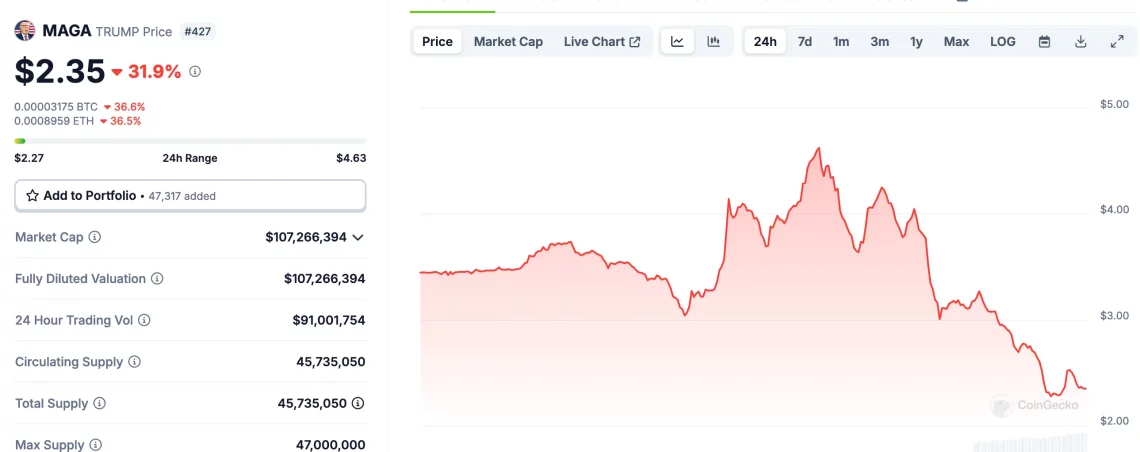Viewport: 1140px width, 452px height.
Task: Expand Market Cap details chevron
Action: [358, 237]
